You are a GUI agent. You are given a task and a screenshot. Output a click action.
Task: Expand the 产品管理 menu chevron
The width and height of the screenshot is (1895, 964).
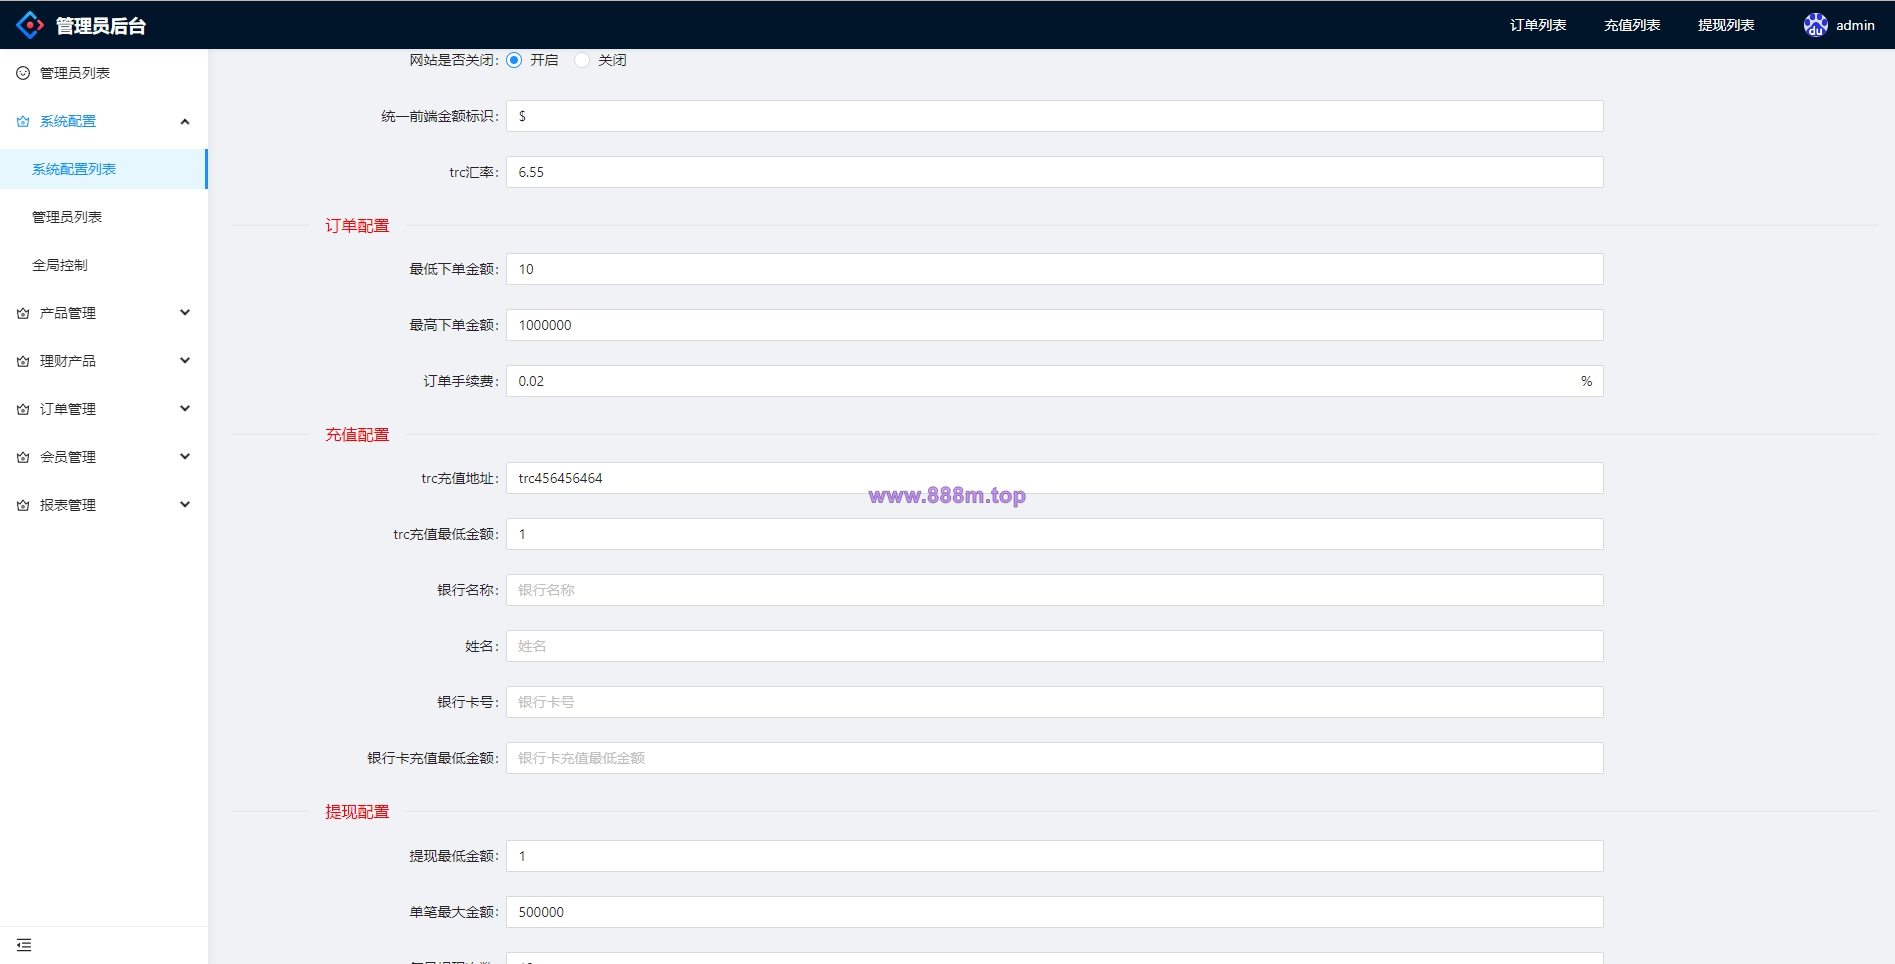pyautogui.click(x=185, y=313)
